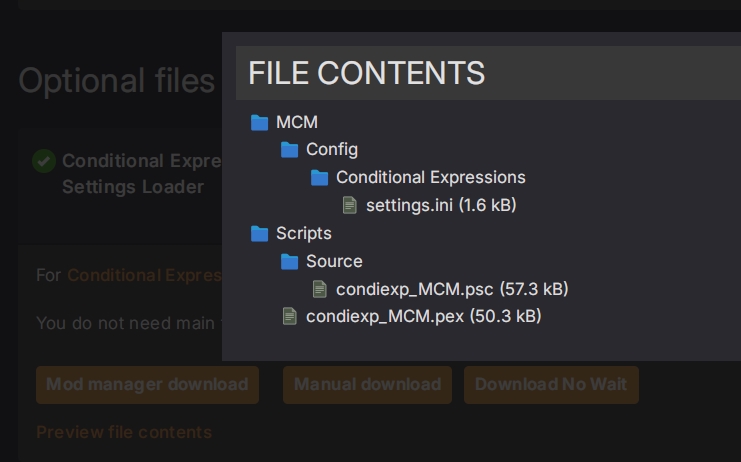Viewport: 741px width, 462px height.
Task: Click the Config folder icon
Action: click(x=289, y=150)
